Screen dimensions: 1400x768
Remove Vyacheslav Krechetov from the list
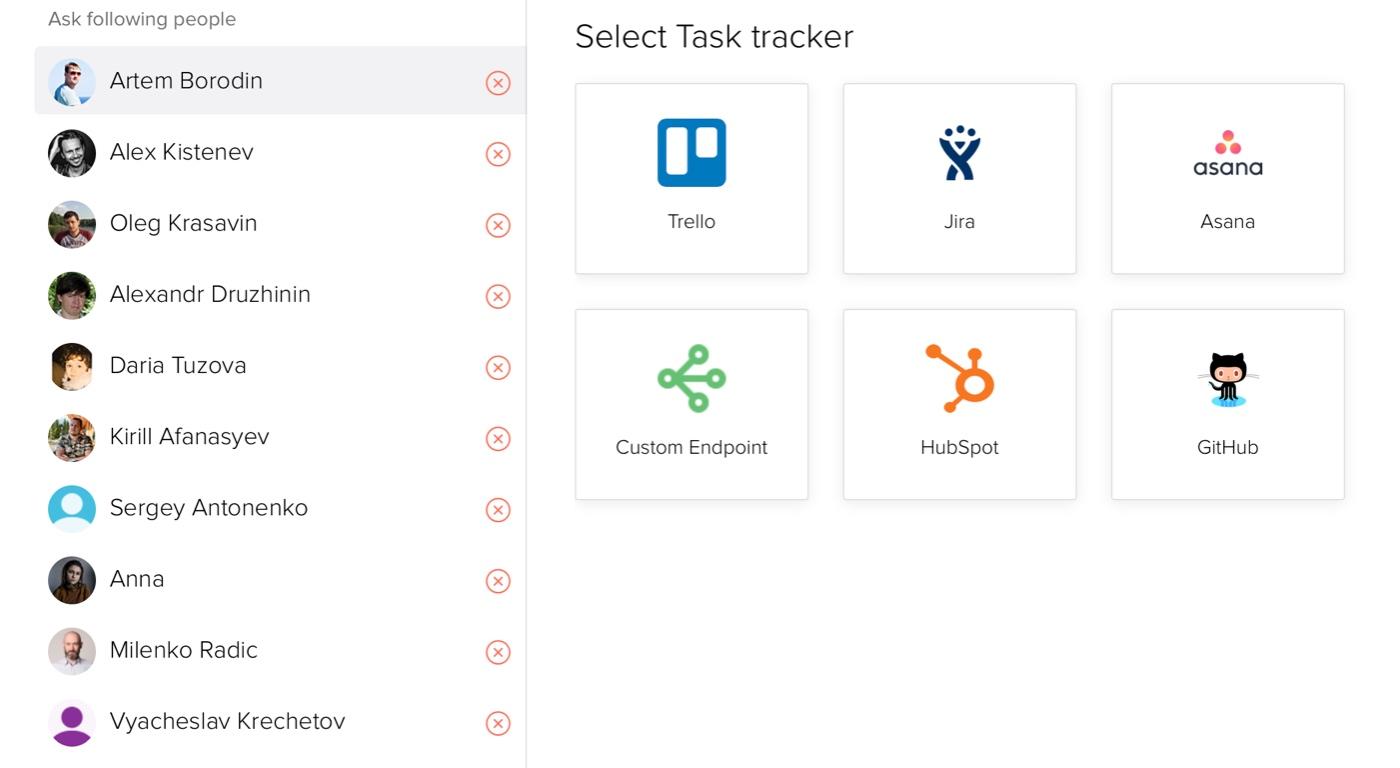point(498,723)
